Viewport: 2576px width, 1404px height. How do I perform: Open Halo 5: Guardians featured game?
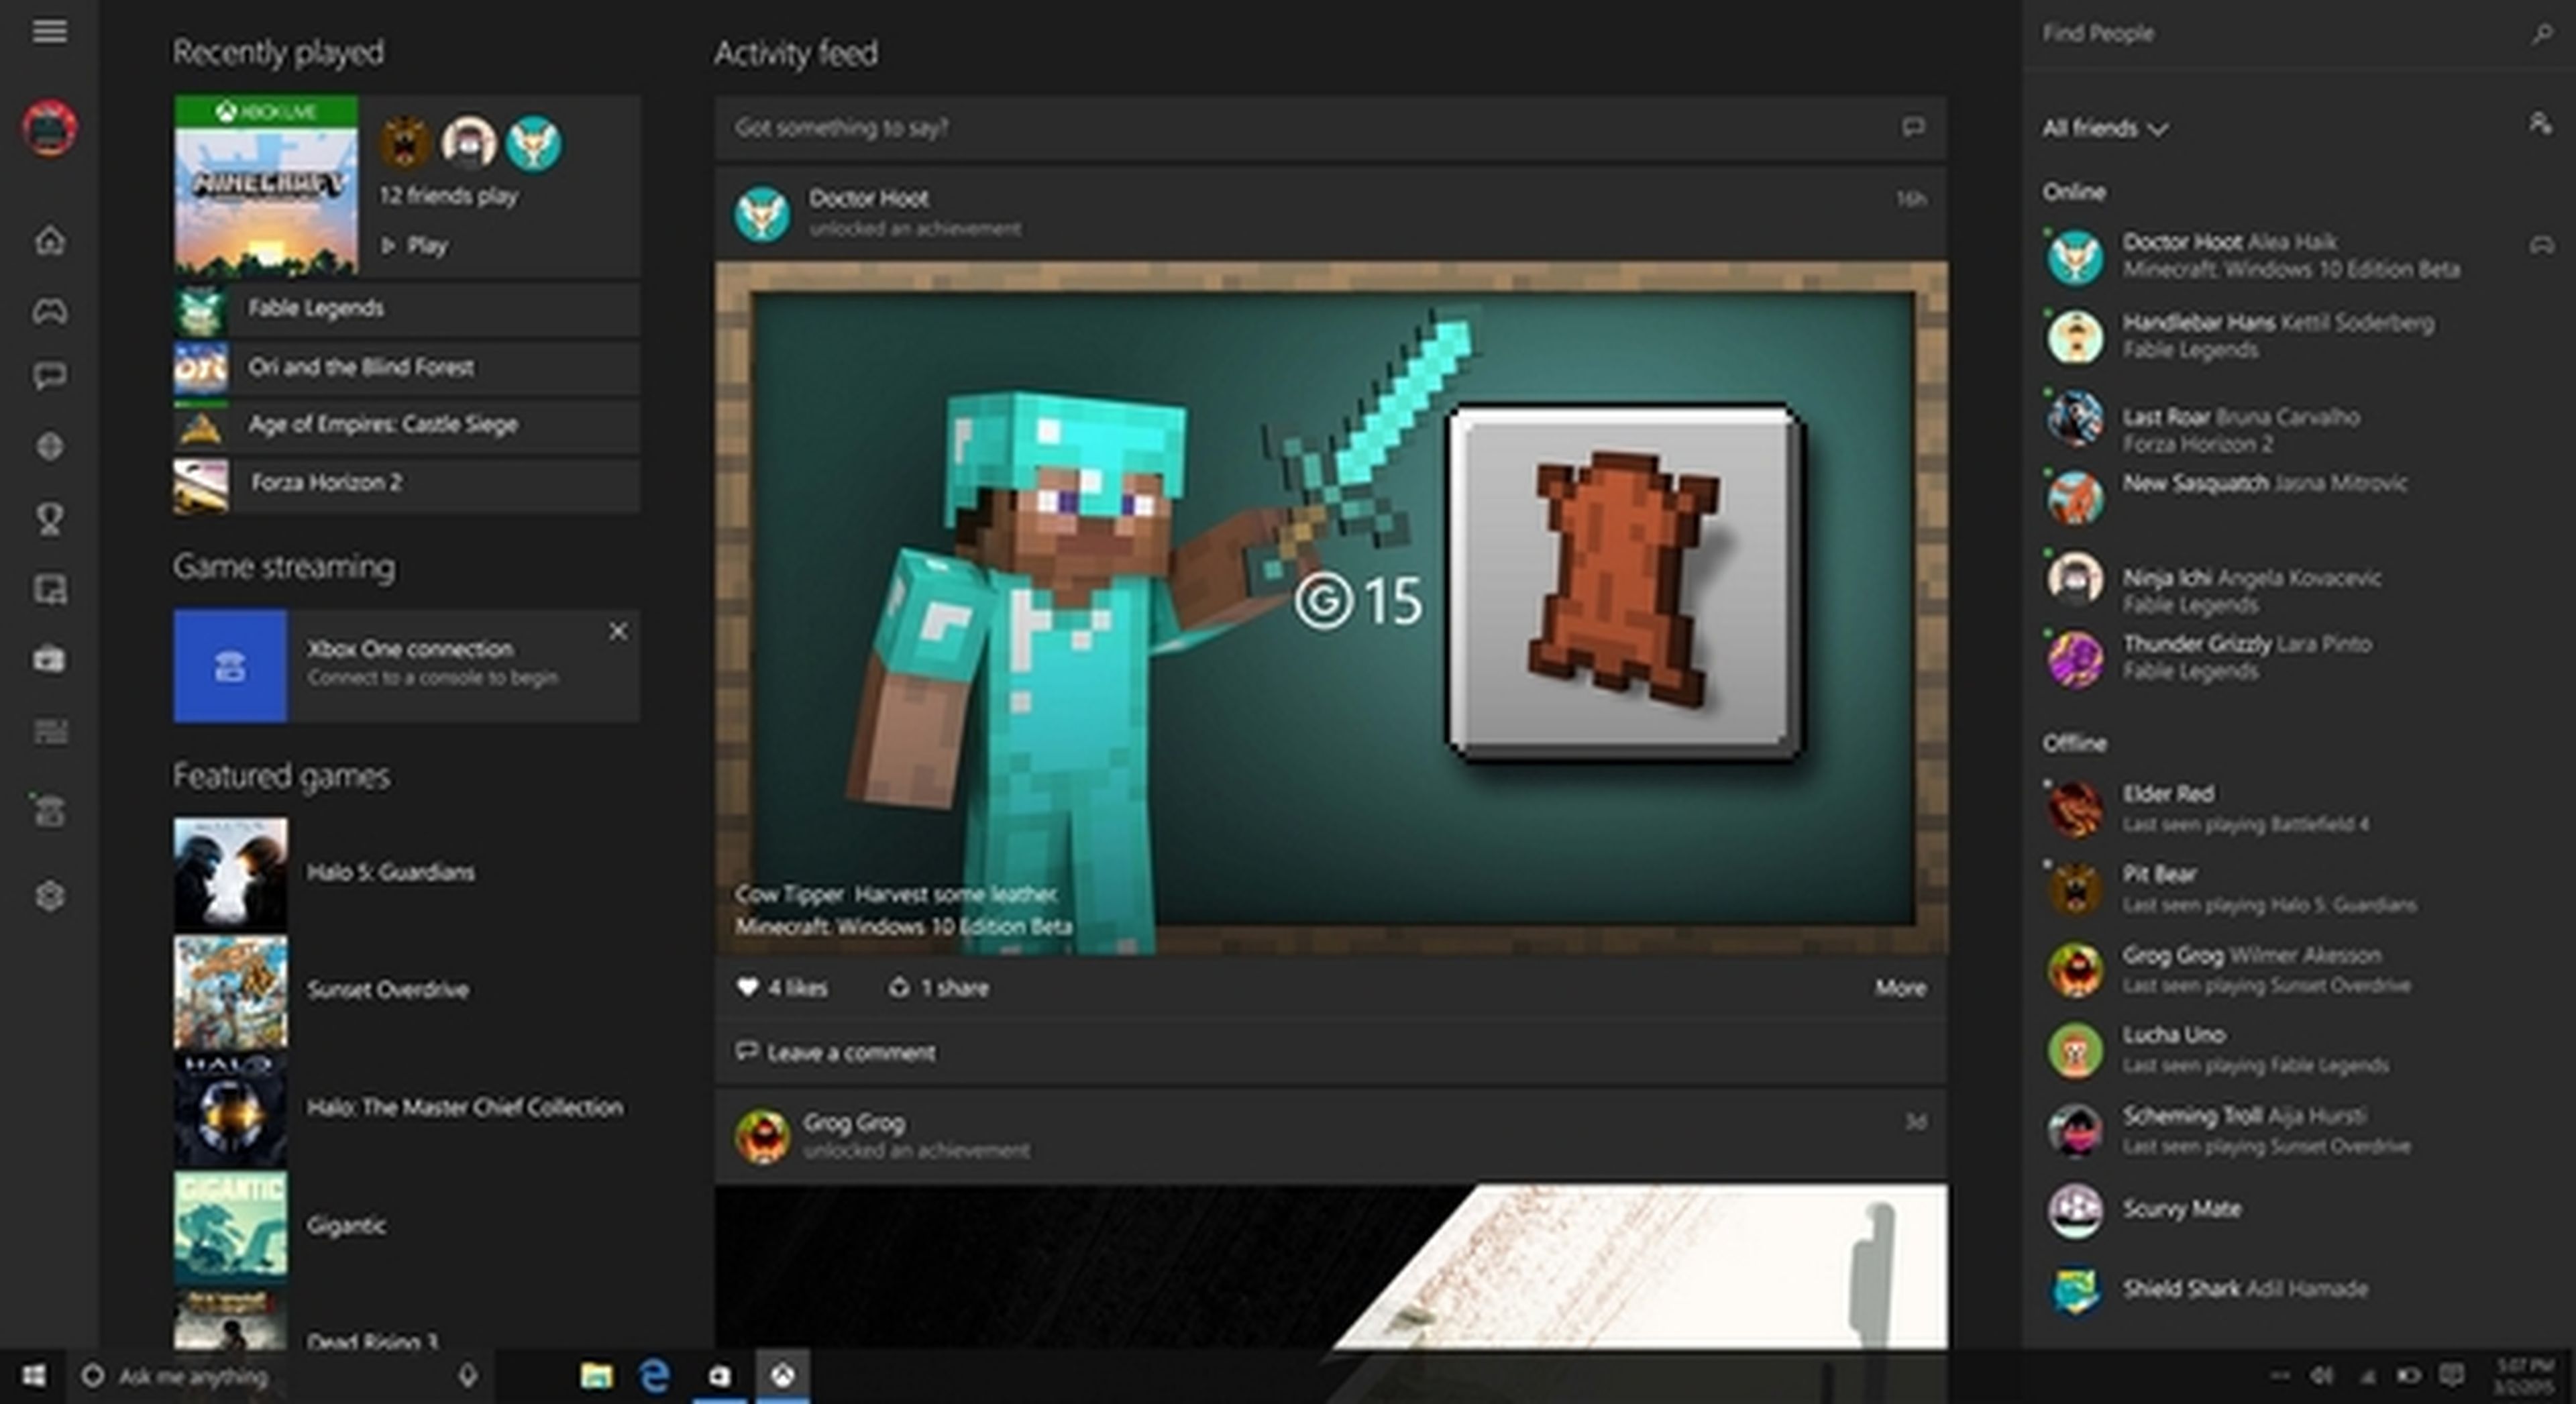(407, 873)
